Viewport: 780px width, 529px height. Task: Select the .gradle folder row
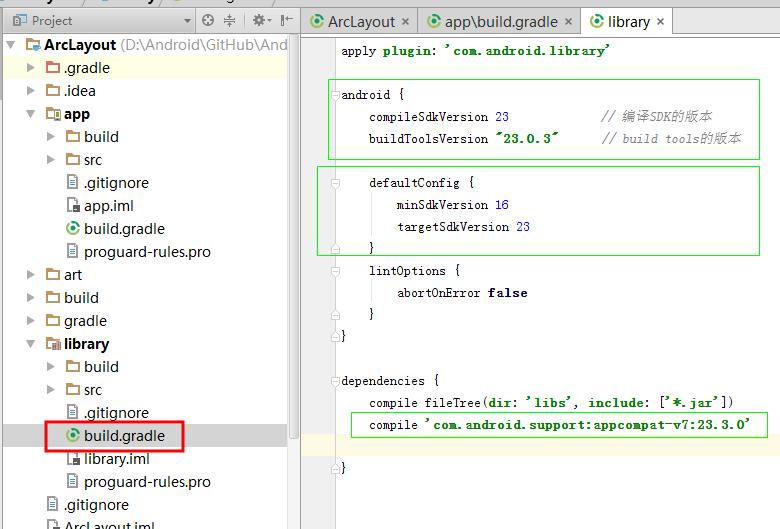145,68
